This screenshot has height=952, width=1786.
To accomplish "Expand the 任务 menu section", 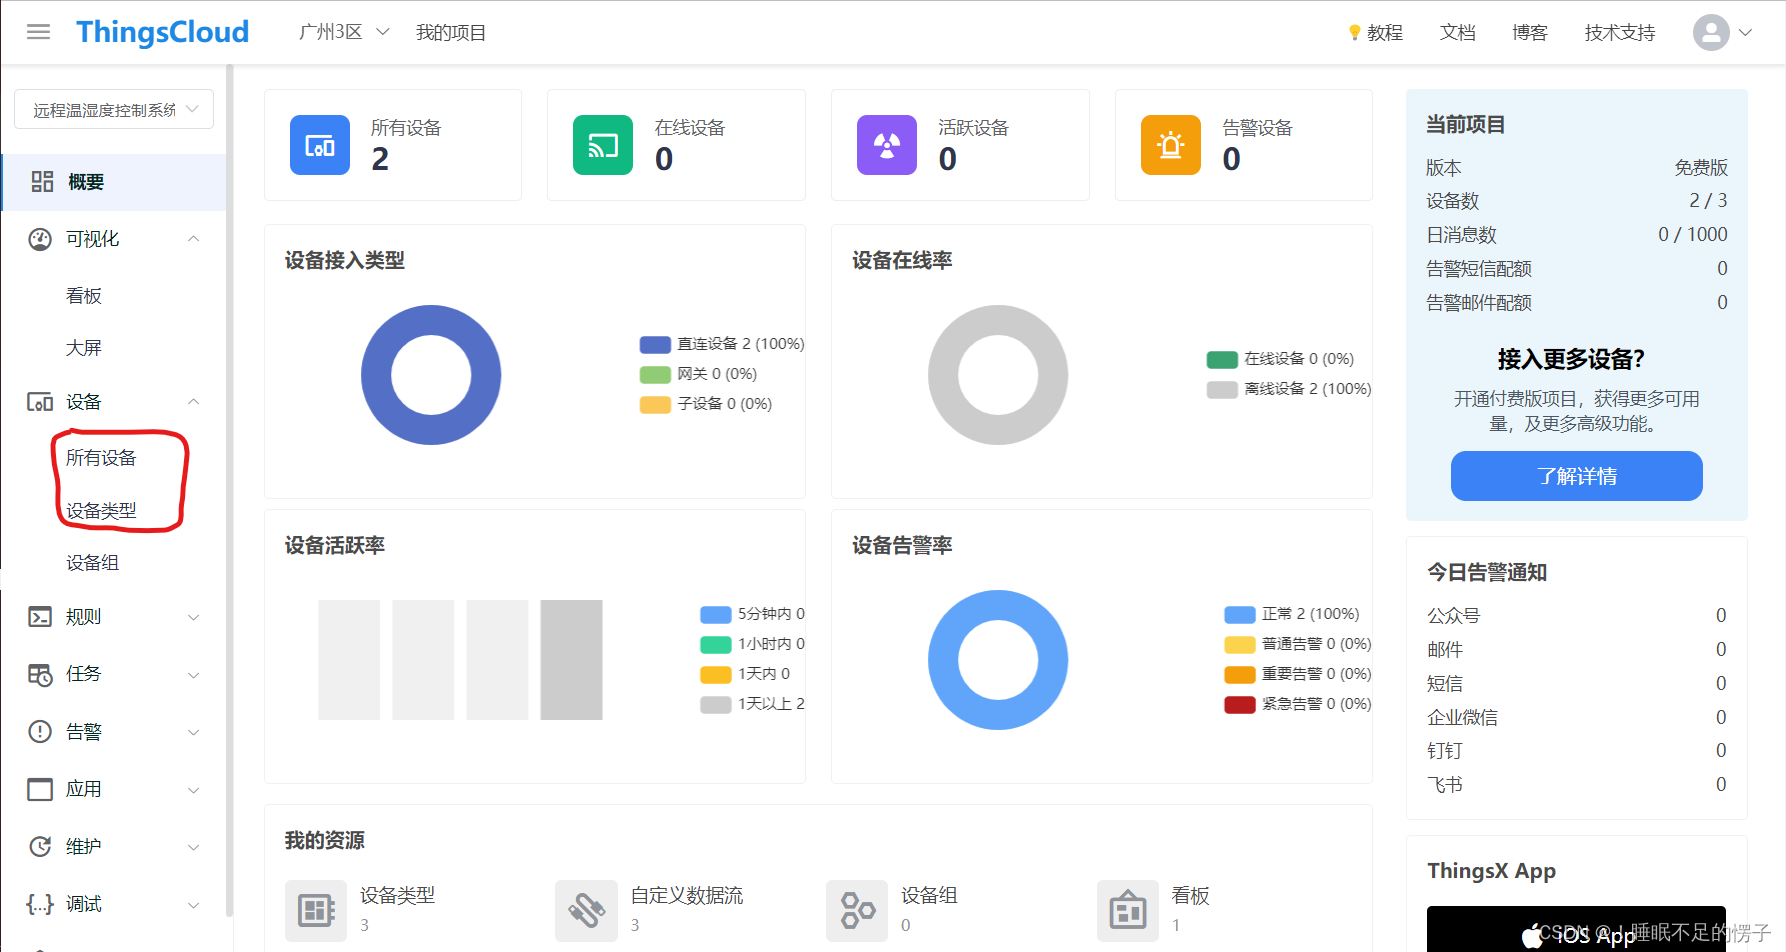I will click(194, 675).
